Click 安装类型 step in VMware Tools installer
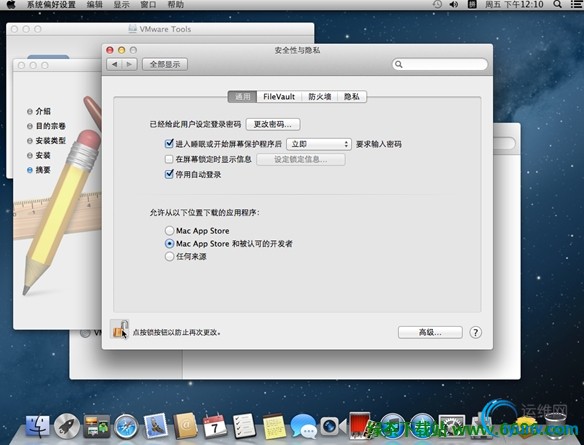The width and height of the screenshot is (584, 445). [50, 140]
